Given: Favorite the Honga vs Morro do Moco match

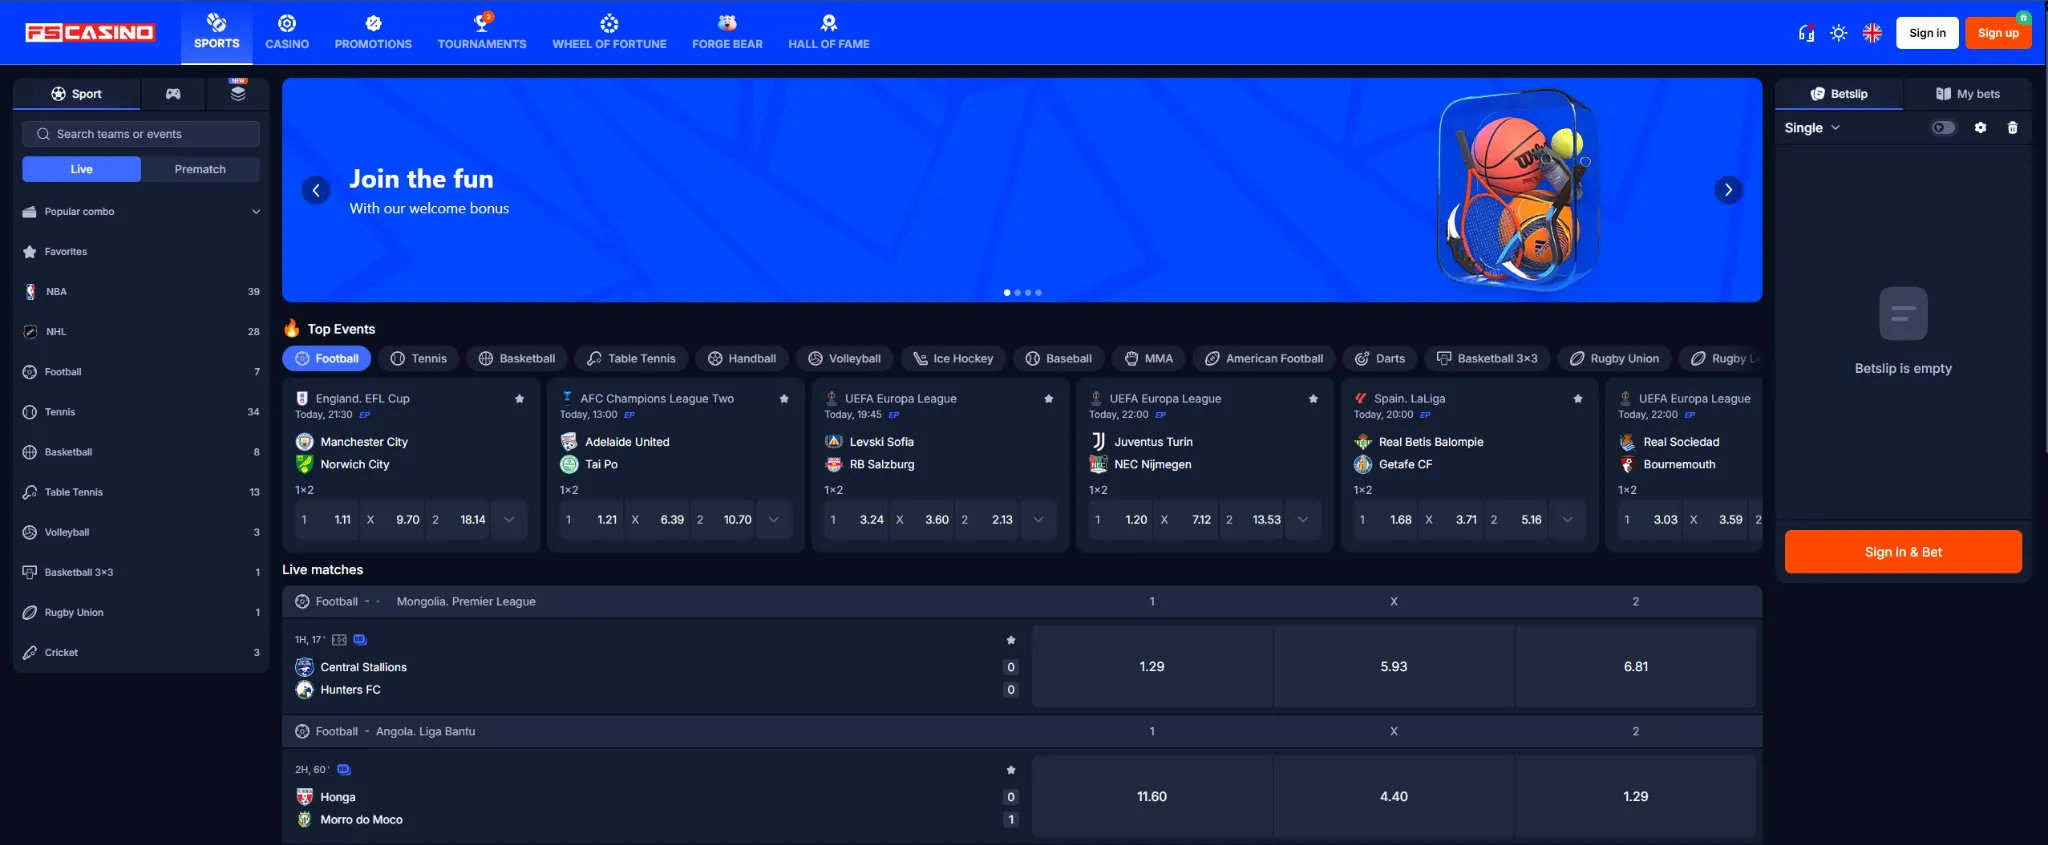Looking at the screenshot, I should coord(1011,770).
